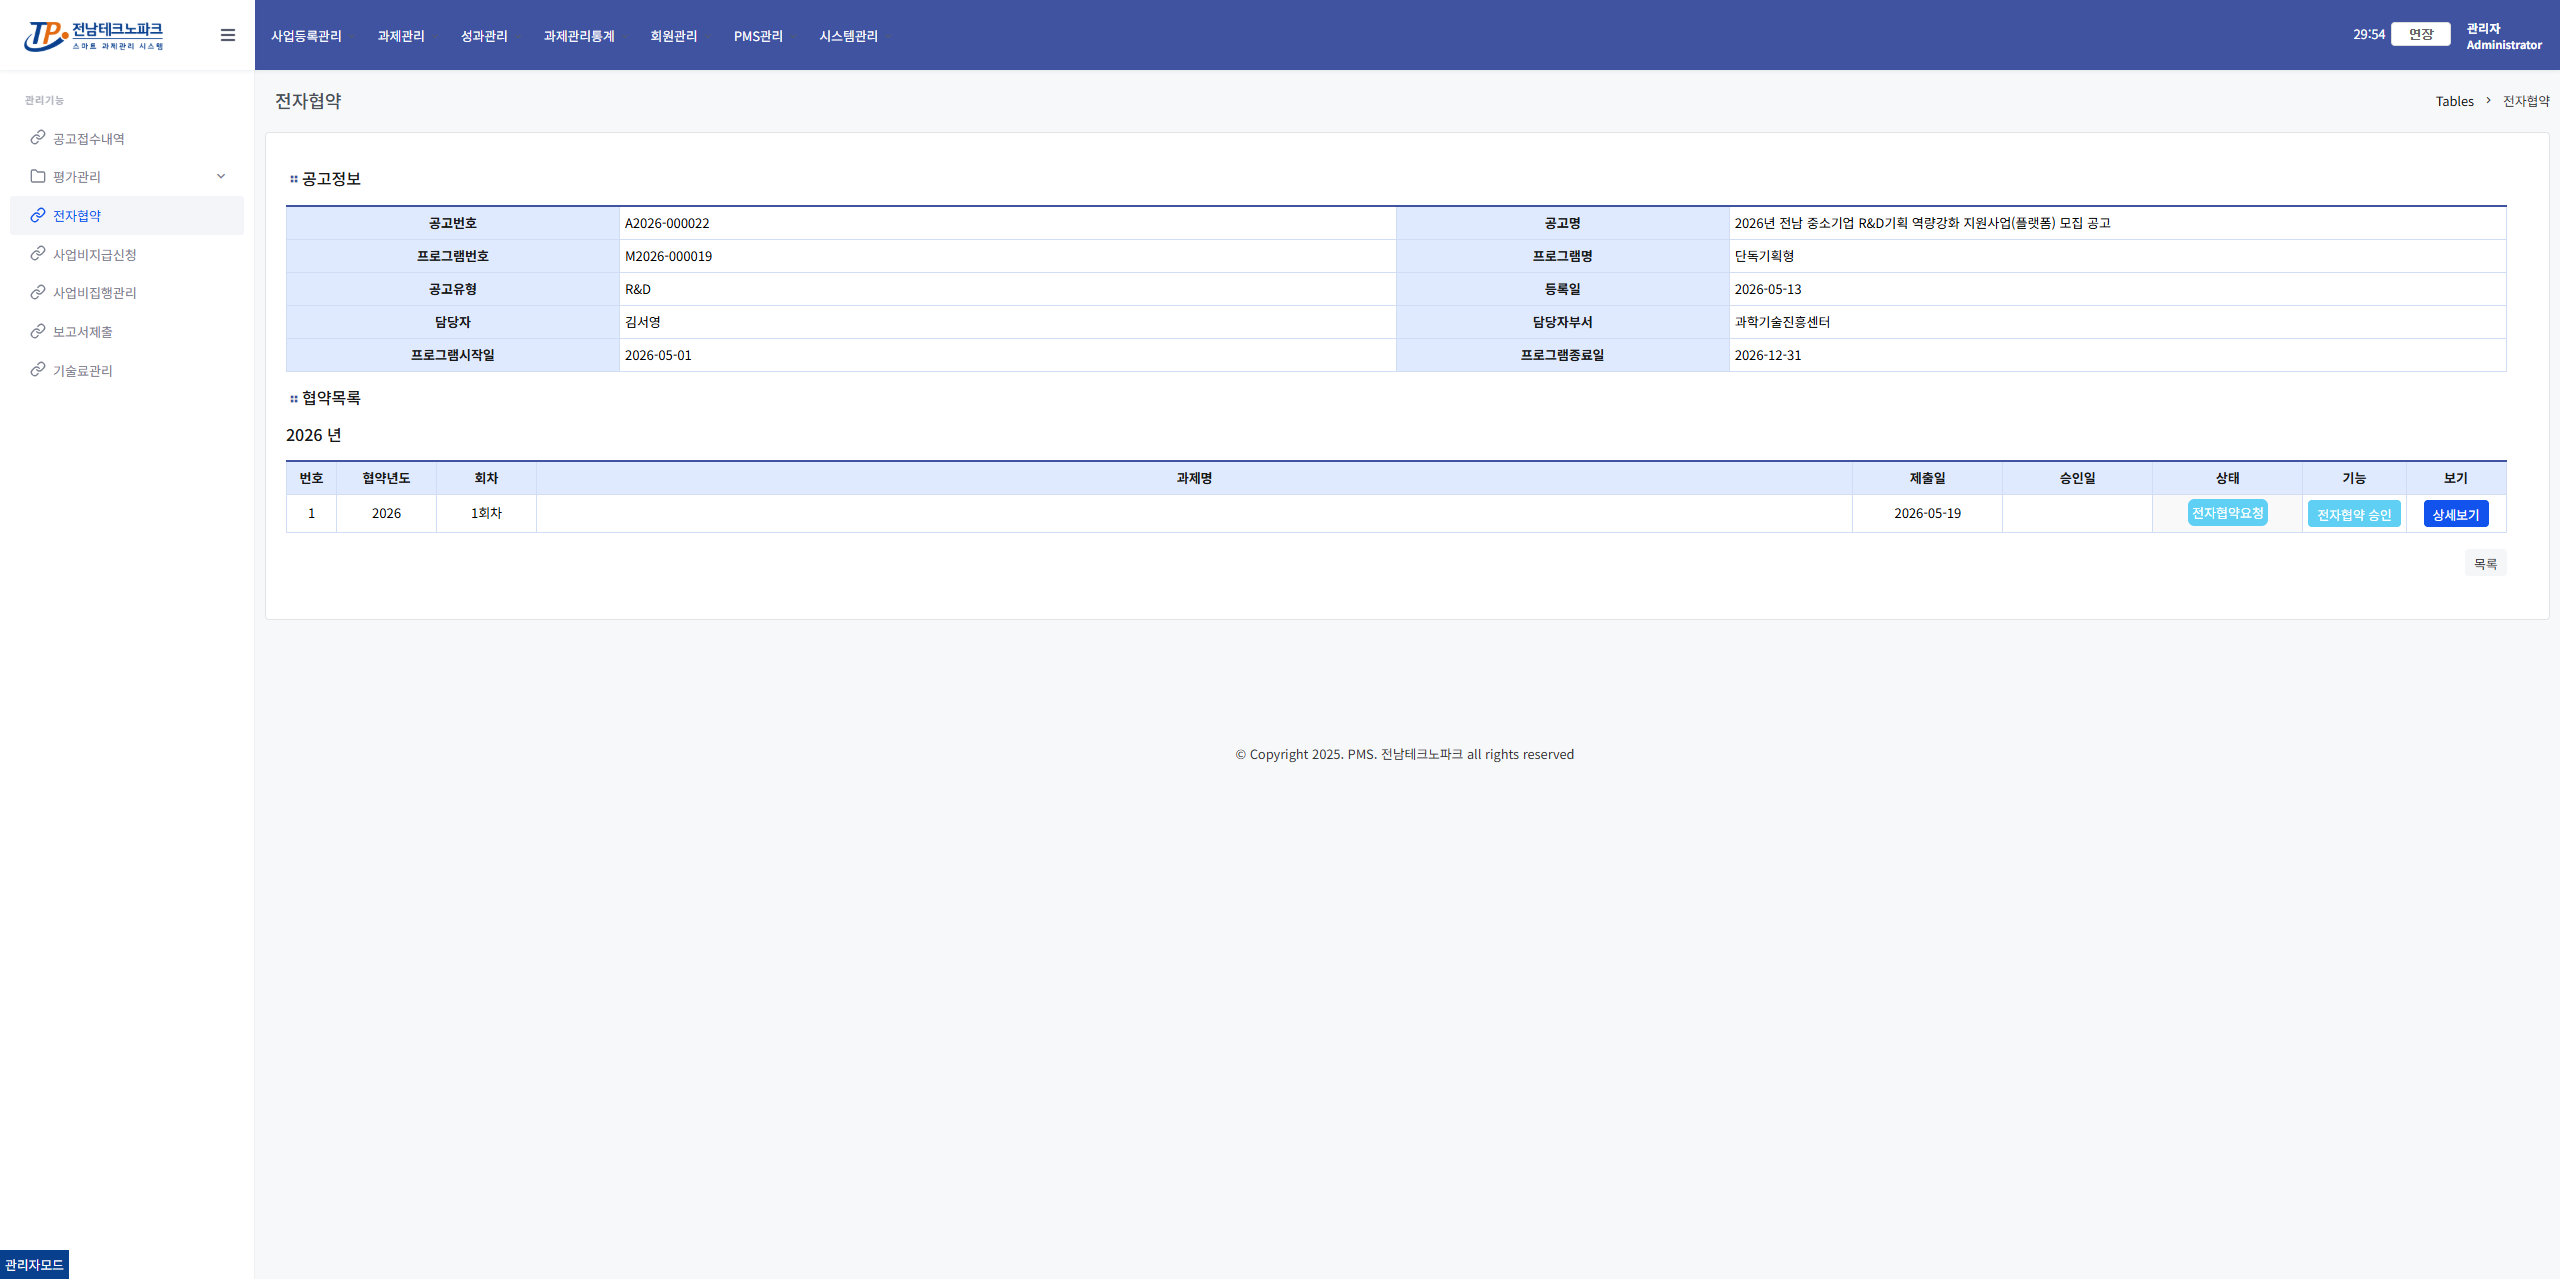The image size is (2560, 1279).
Task: Click the link icon beside 전자협약
Action: click(x=38, y=215)
